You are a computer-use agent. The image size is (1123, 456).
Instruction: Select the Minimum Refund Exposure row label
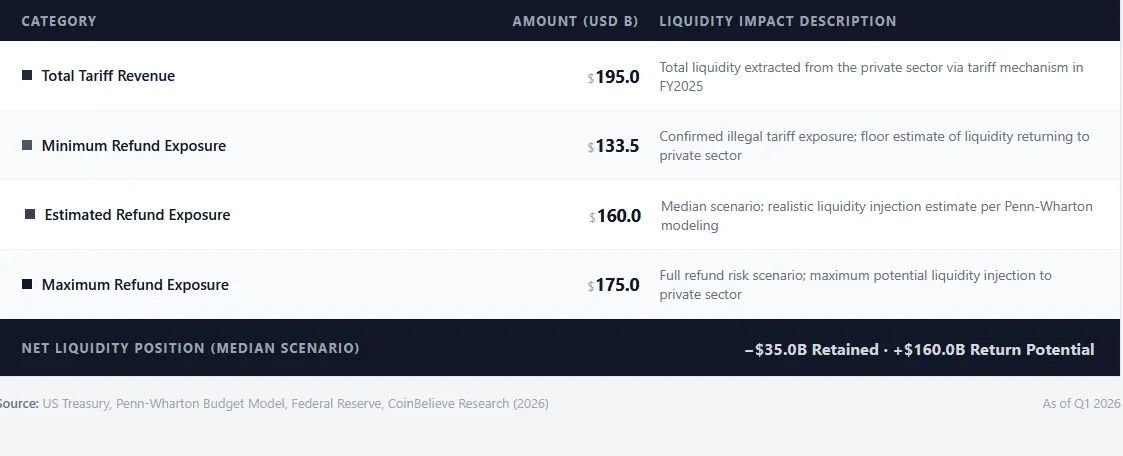tap(134, 146)
